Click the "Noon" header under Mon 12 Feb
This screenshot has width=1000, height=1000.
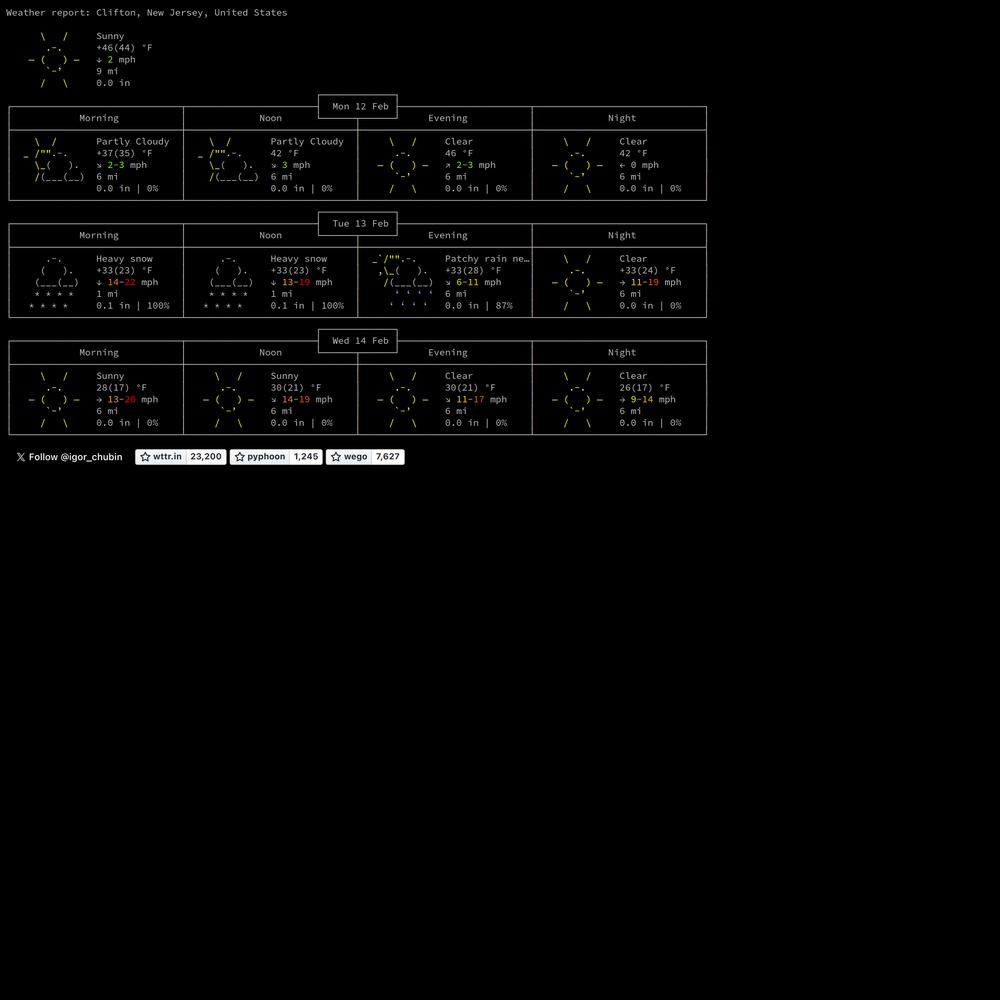point(270,118)
